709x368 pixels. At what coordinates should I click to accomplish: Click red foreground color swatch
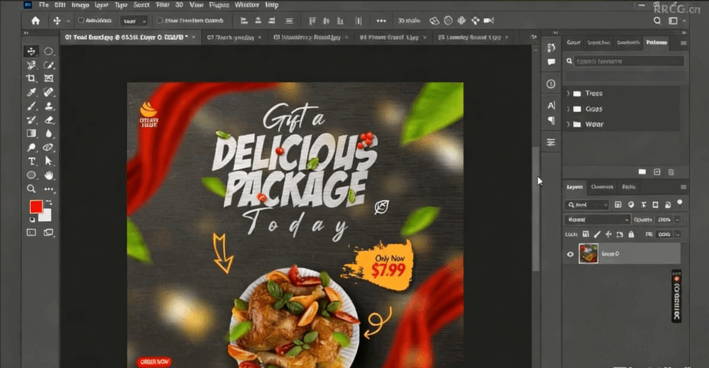tap(36, 207)
